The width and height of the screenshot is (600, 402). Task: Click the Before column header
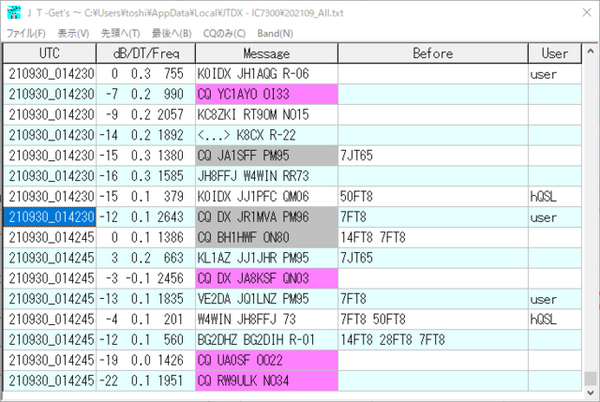coord(433,53)
